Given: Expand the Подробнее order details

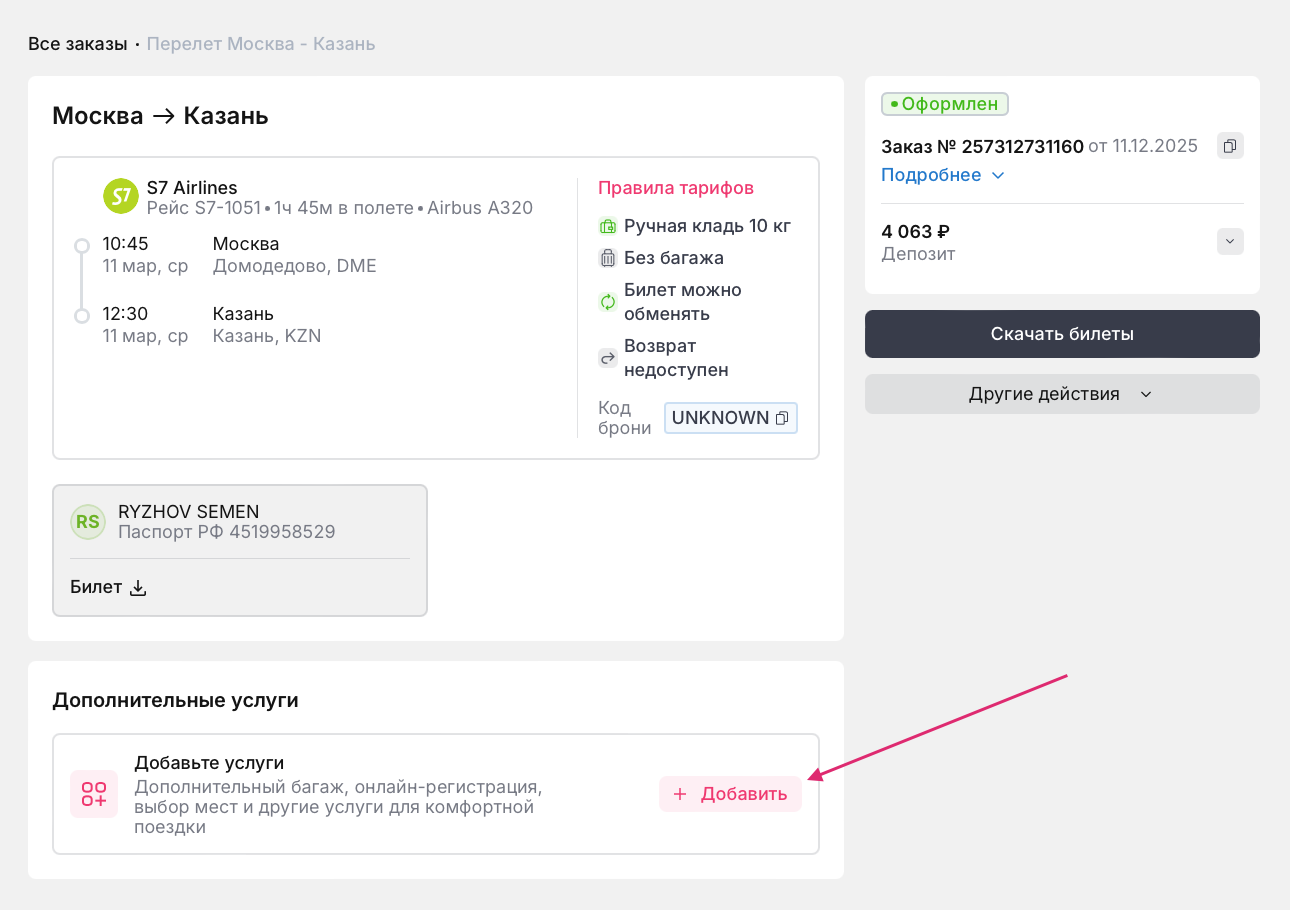Looking at the screenshot, I should (942, 175).
